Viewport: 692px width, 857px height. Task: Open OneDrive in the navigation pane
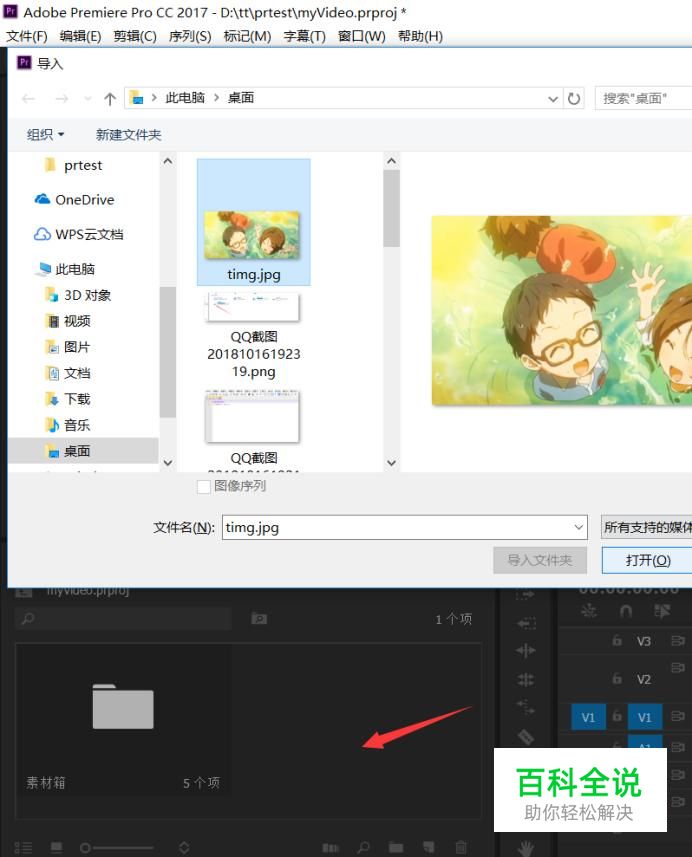[74, 199]
